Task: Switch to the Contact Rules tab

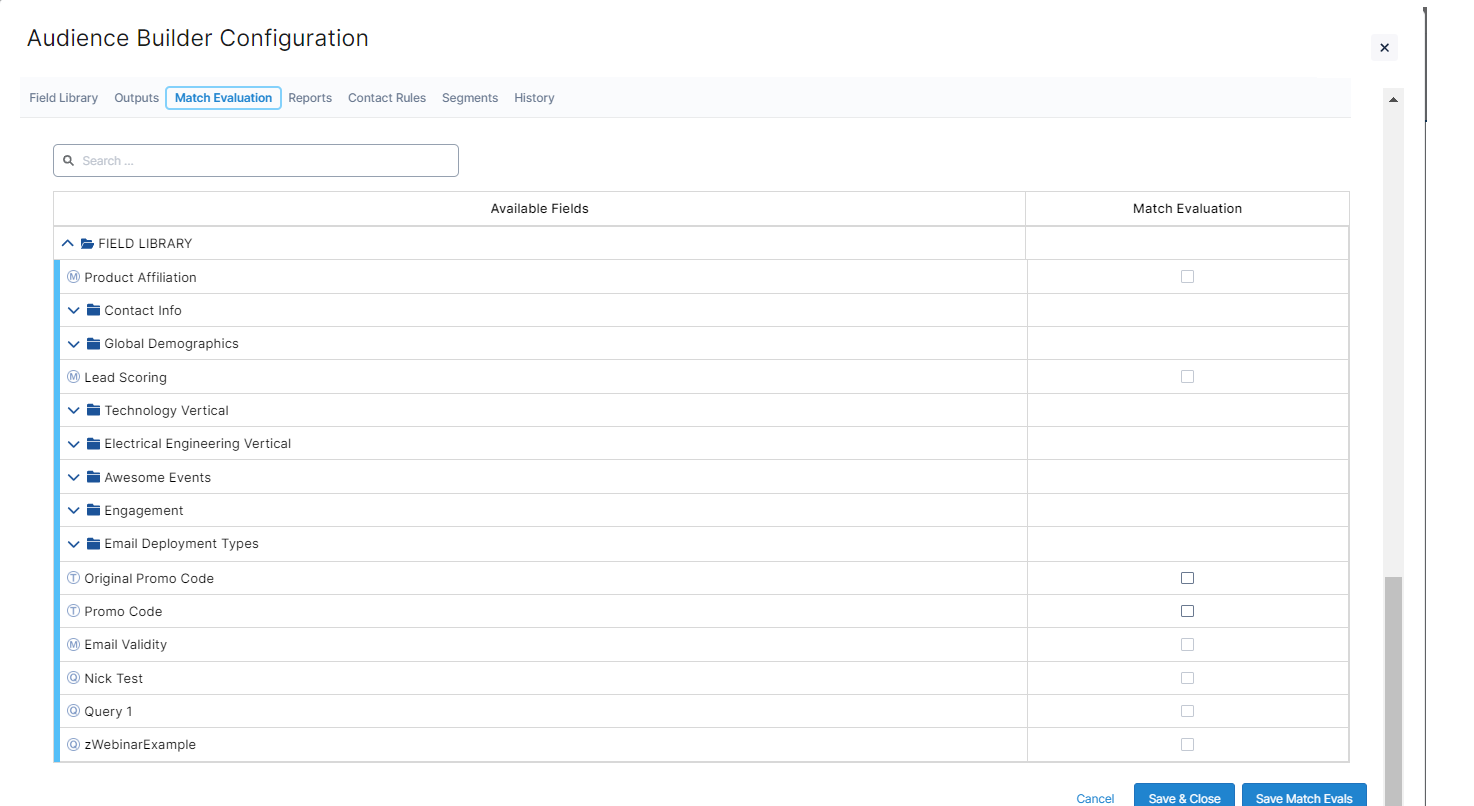Action: pos(387,98)
